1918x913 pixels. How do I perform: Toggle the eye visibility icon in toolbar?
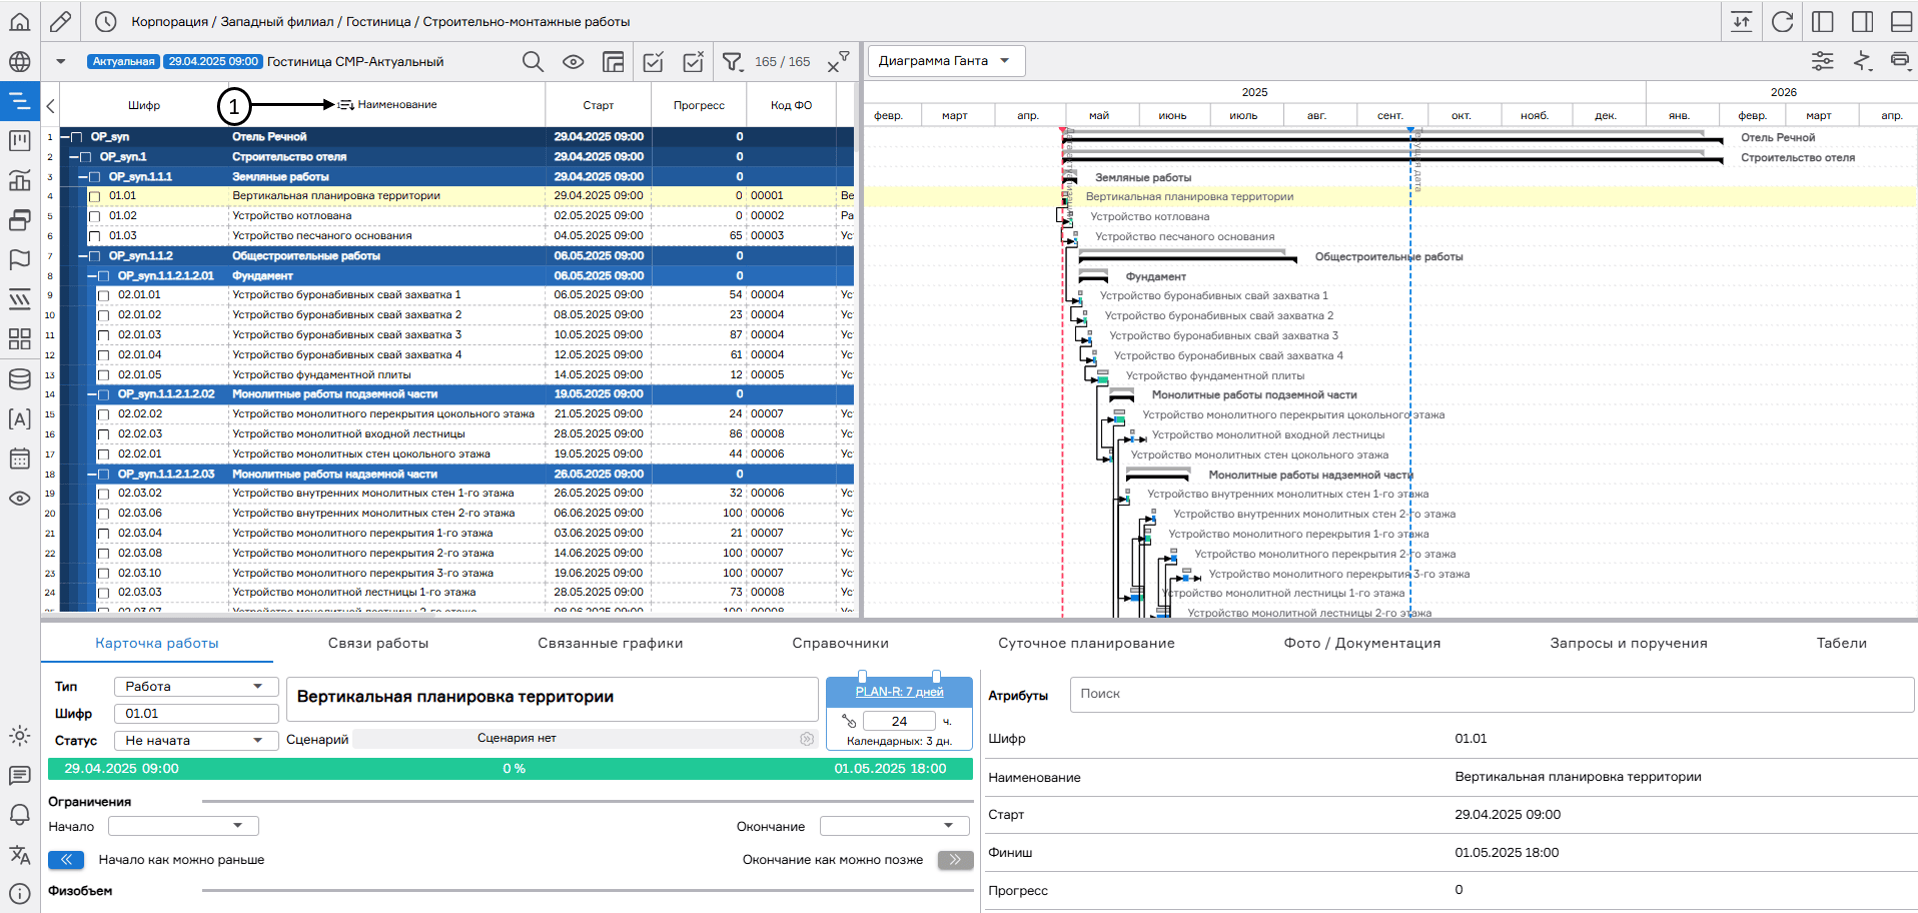click(x=573, y=62)
